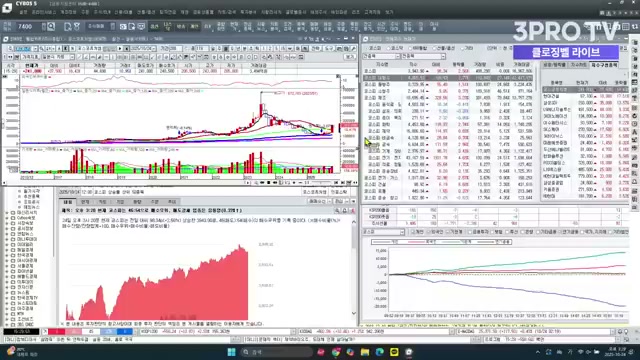Open the 추이 tab in the news pane
Screen dimensions: 640x360
pyautogui.click(x=172, y=202)
